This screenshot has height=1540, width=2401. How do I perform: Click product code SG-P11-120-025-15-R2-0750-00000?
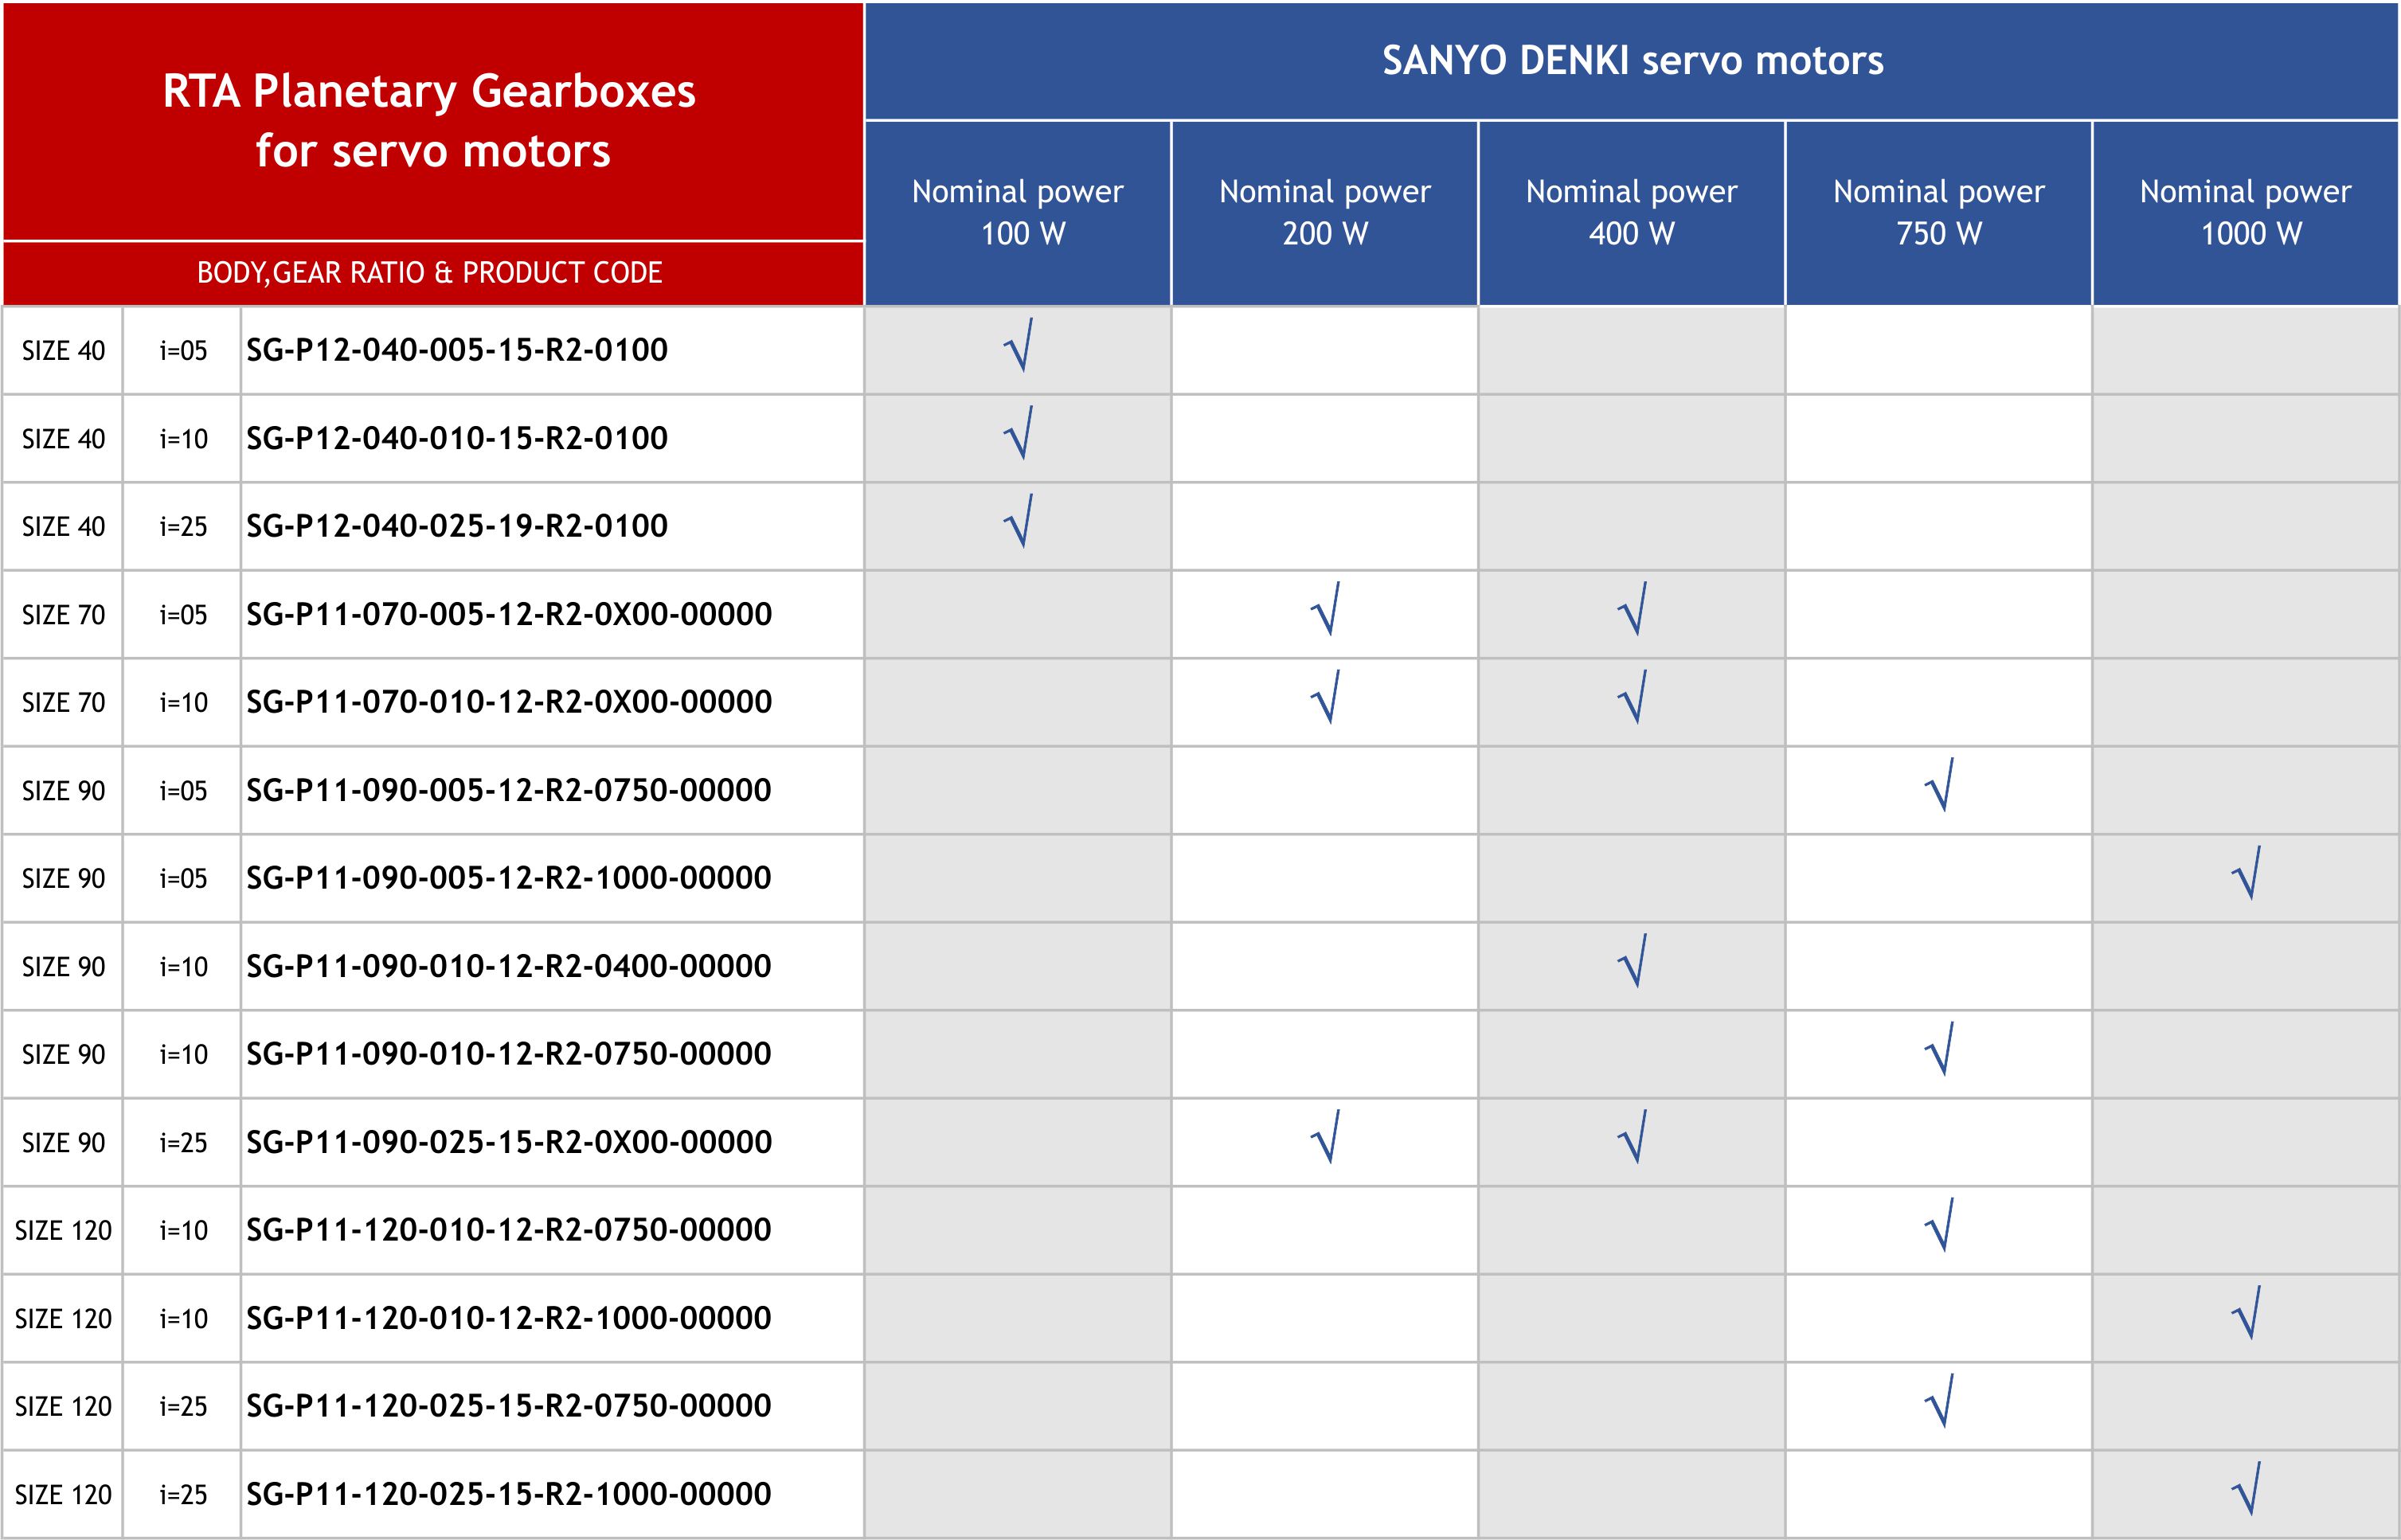pyautogui.click(x=509, y=1406)
